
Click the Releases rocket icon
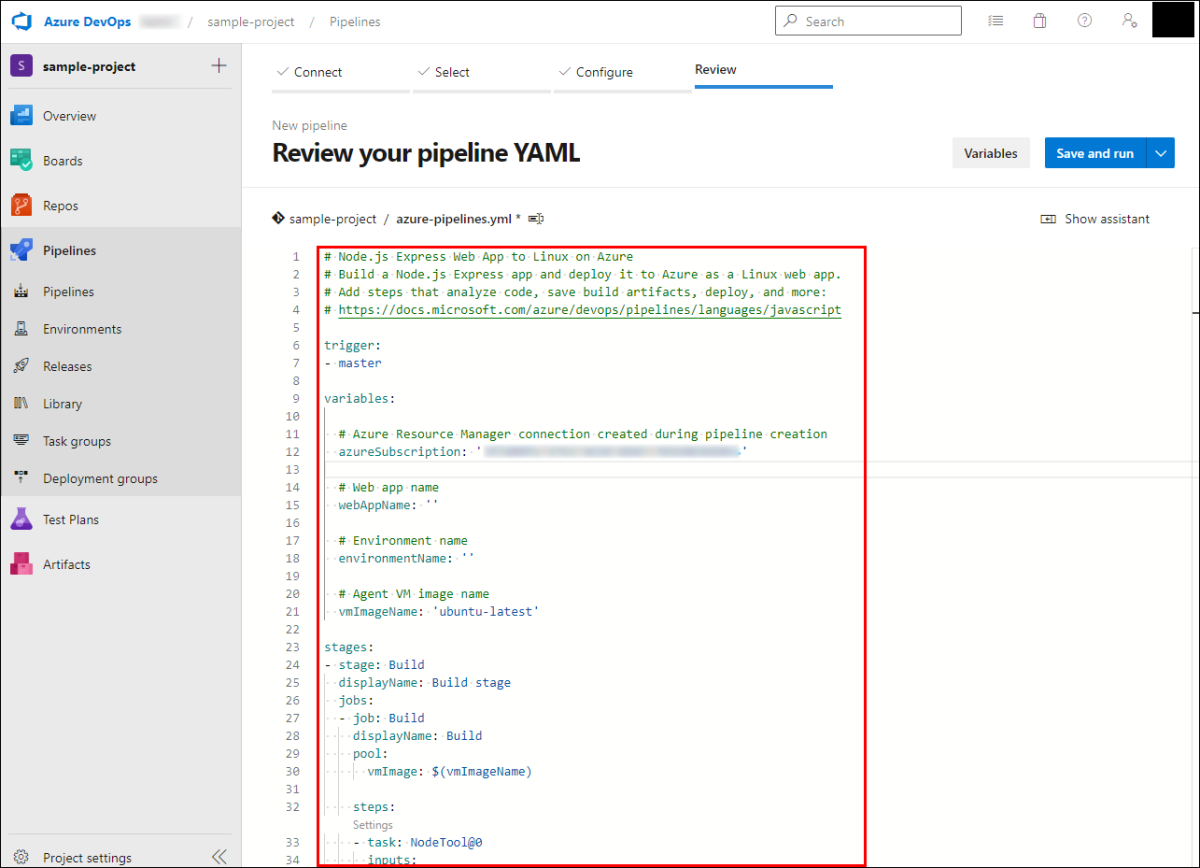pos(21,366)
